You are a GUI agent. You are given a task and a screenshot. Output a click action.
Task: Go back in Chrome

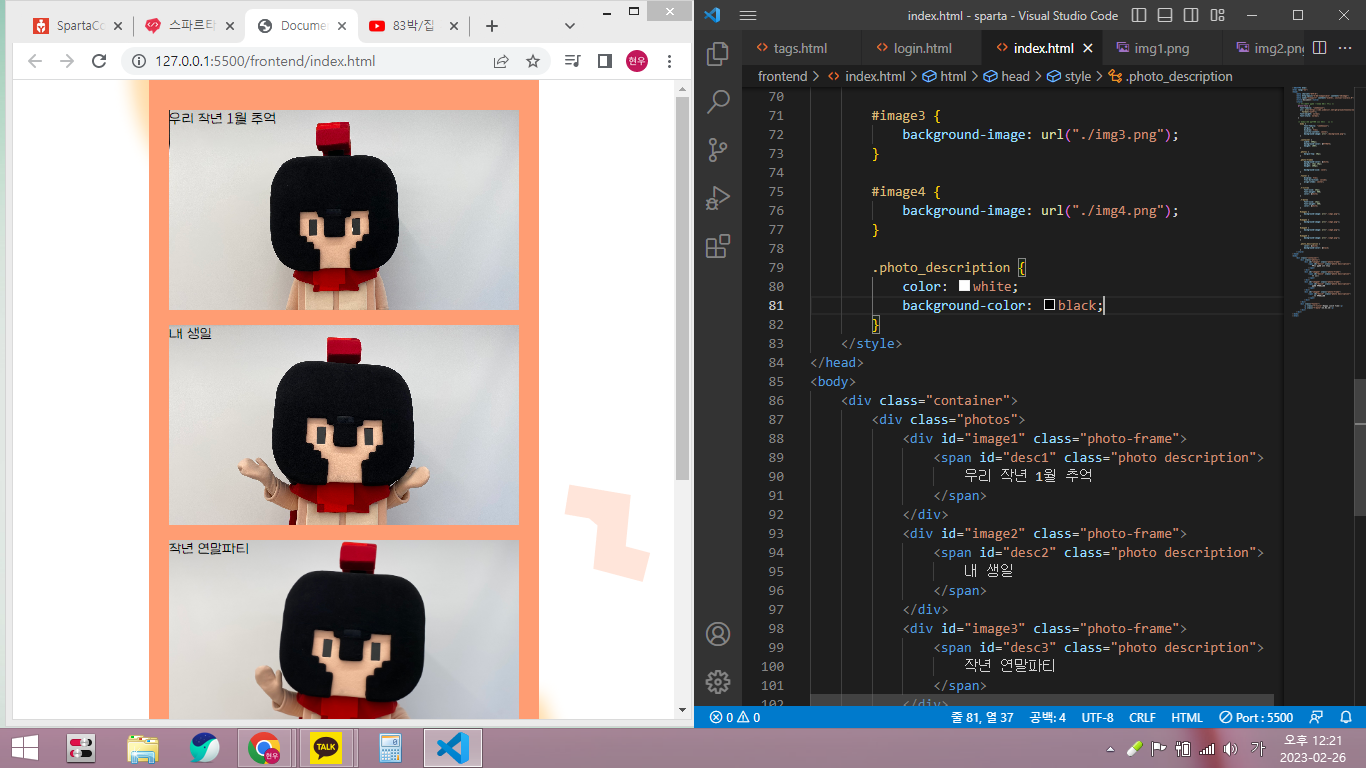35,61
